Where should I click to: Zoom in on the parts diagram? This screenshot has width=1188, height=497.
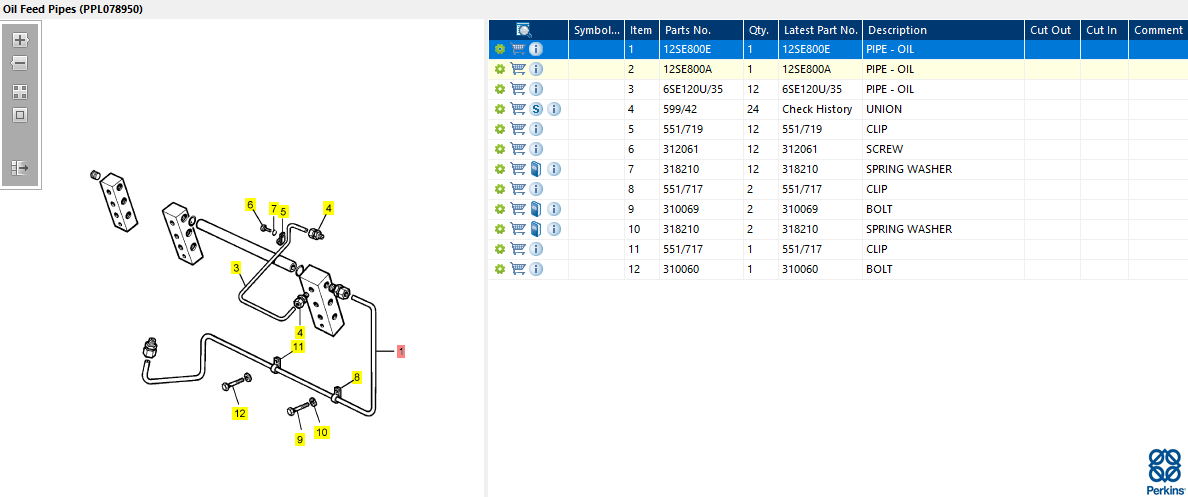pos(20,40)
